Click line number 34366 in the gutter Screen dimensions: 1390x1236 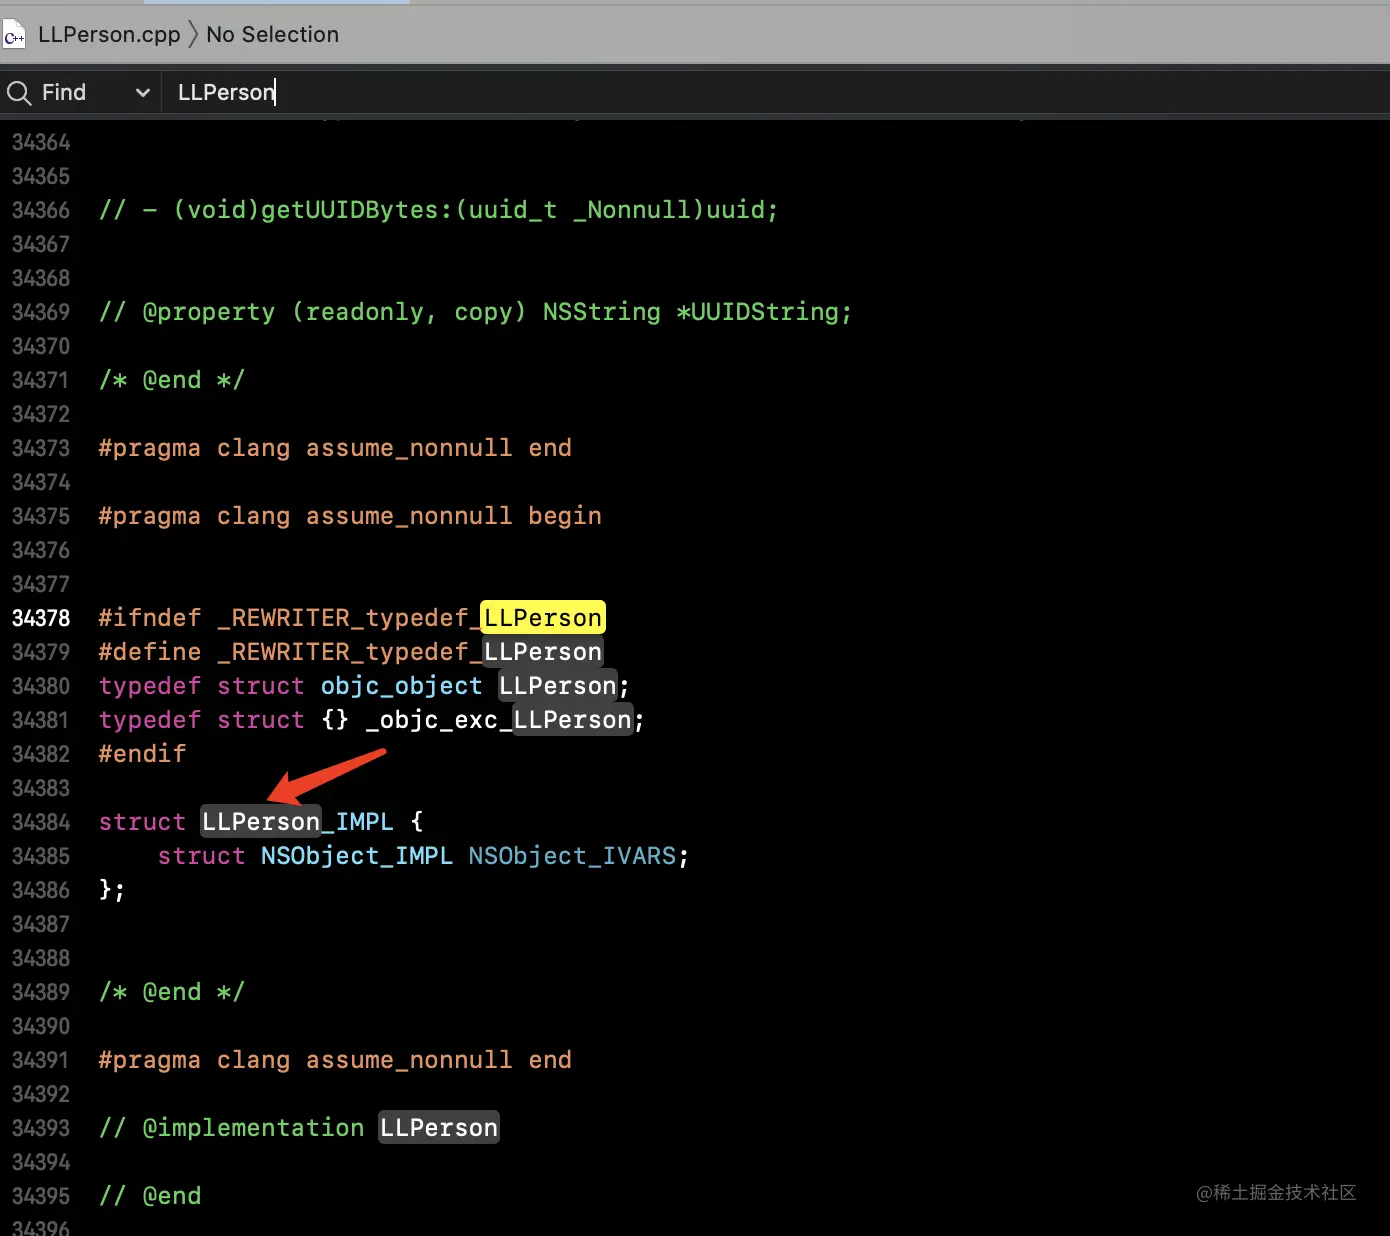coord(41,210)
